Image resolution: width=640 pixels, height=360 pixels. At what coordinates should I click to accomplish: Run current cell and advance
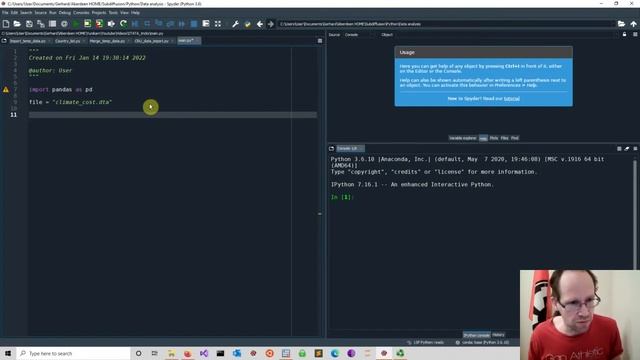click(99, 24)
